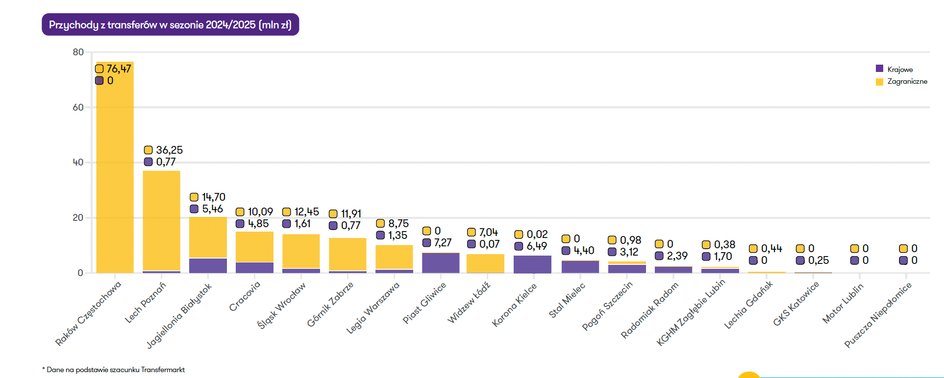Click the Przychody z transferów title badge
The width and height of the screenshot is (944, 378).
click(170, 25)
